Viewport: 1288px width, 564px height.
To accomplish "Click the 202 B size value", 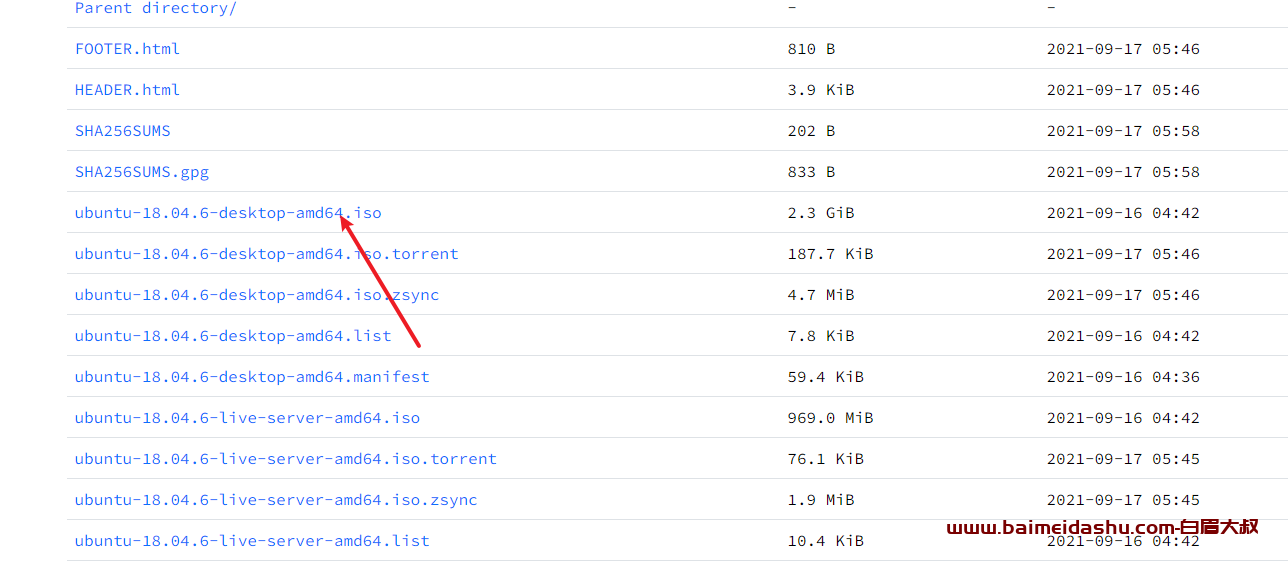I will pyautogui.click(x=811, y=131).
